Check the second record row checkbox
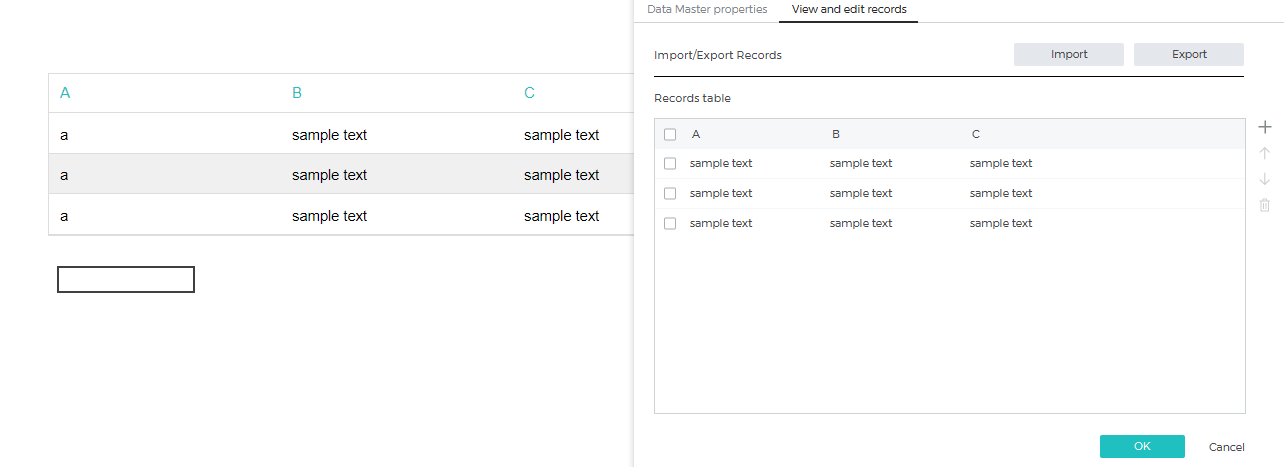The height and width of the screenshot is (467, 1284). point(670,193)
